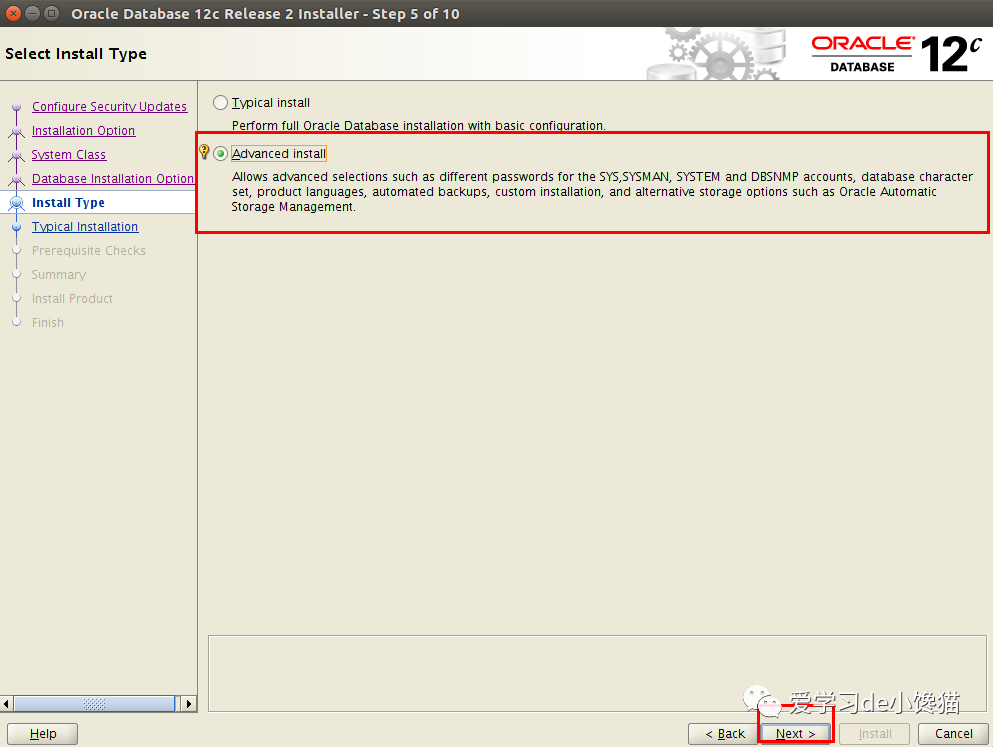Click the Help button
The width and height of the screenshot is (993, 747).
tap(42, 734)
